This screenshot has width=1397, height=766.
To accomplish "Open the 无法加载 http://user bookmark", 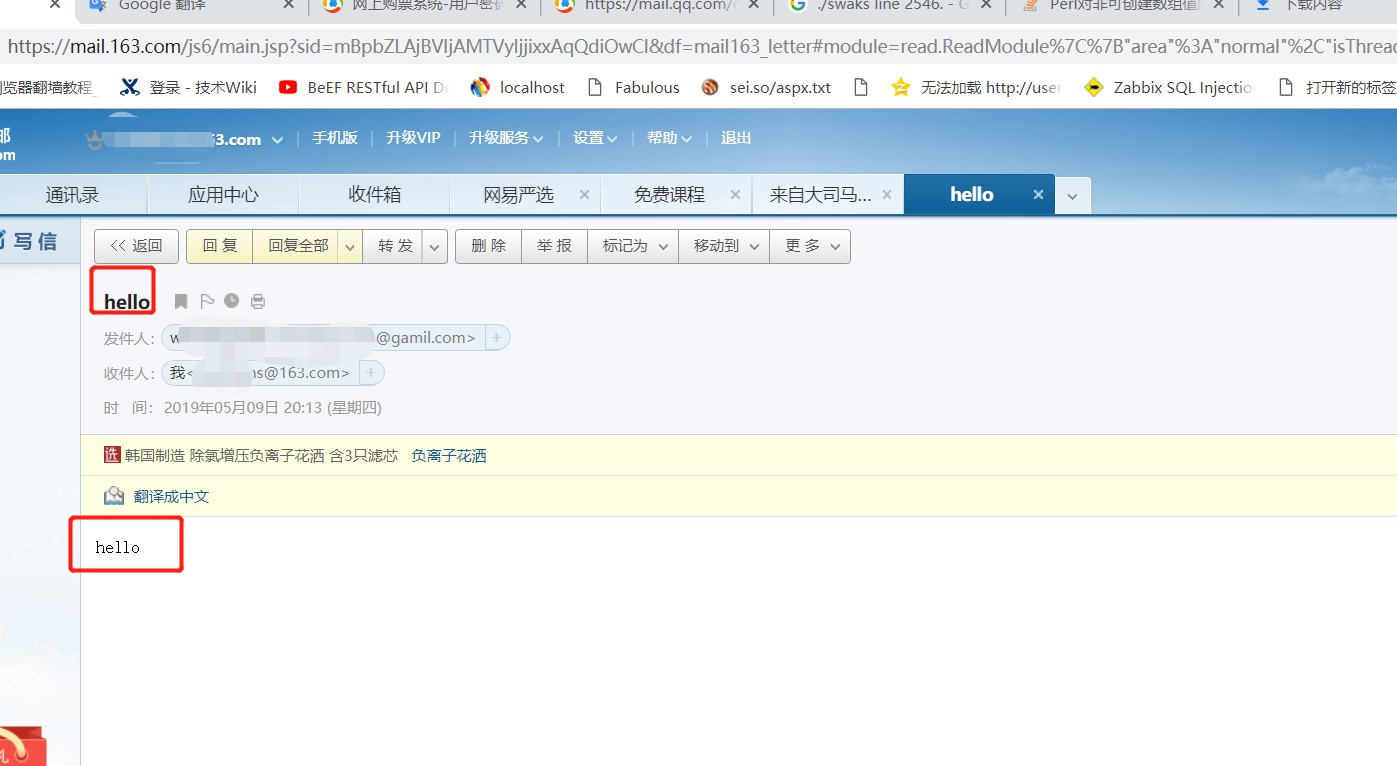I will click(975, 87).
